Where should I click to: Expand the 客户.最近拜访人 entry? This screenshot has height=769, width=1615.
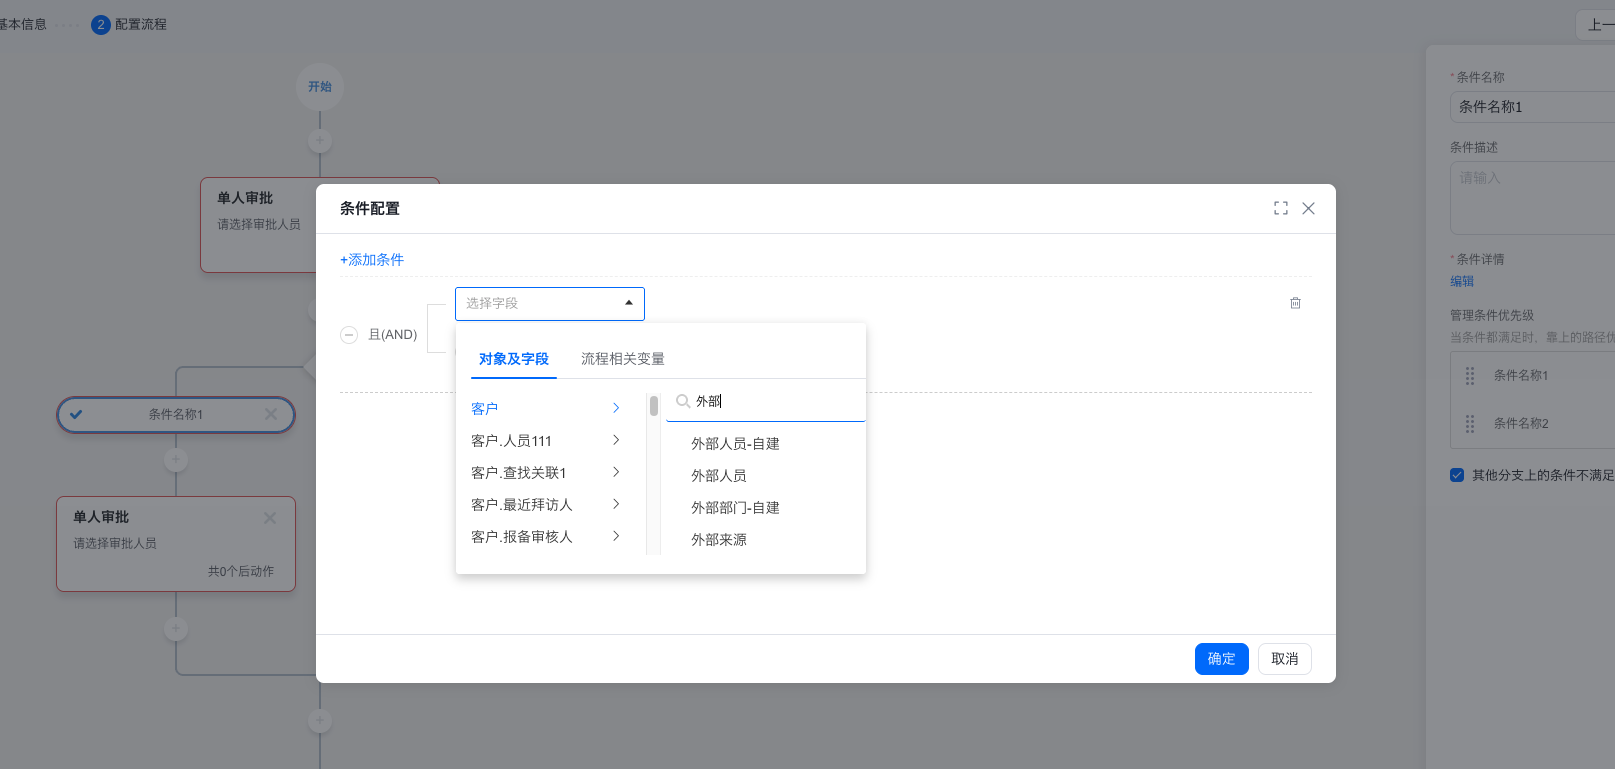pyautogui.click(x=546, y=505)
